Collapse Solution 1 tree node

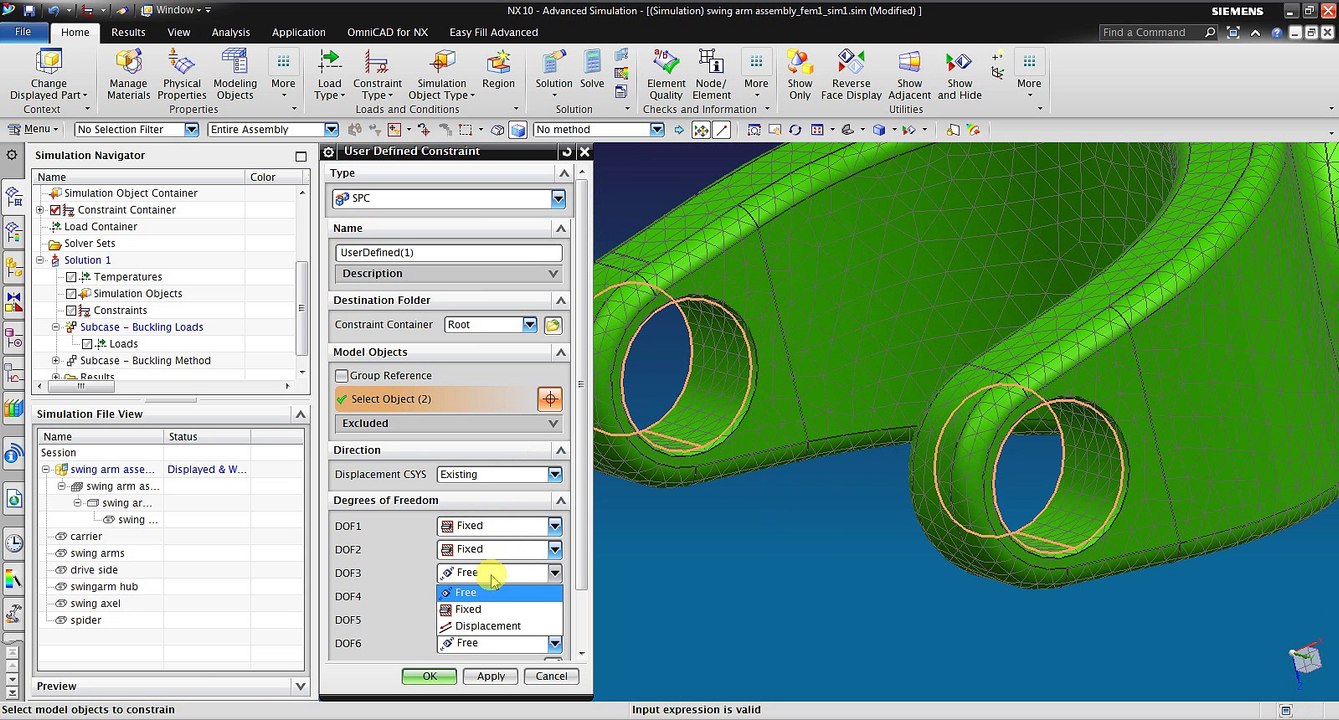tap(40, 260)
